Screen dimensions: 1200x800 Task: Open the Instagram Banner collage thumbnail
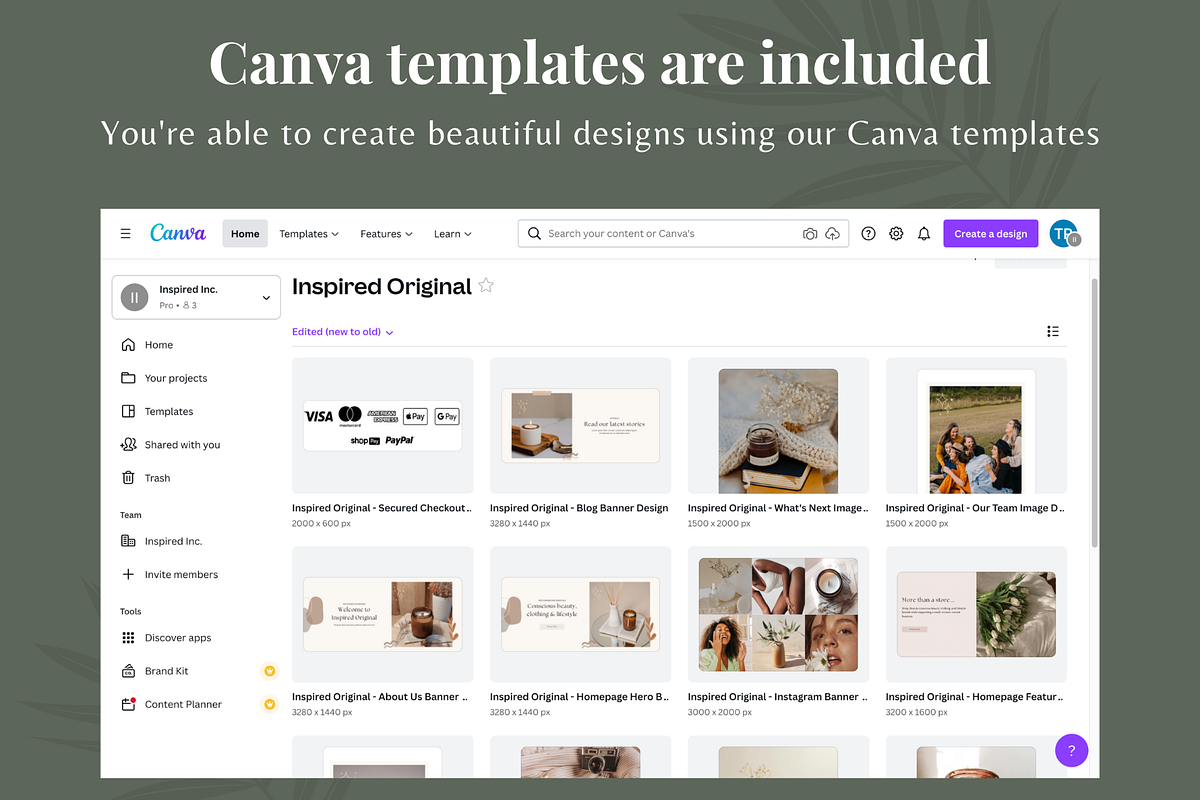778,614
